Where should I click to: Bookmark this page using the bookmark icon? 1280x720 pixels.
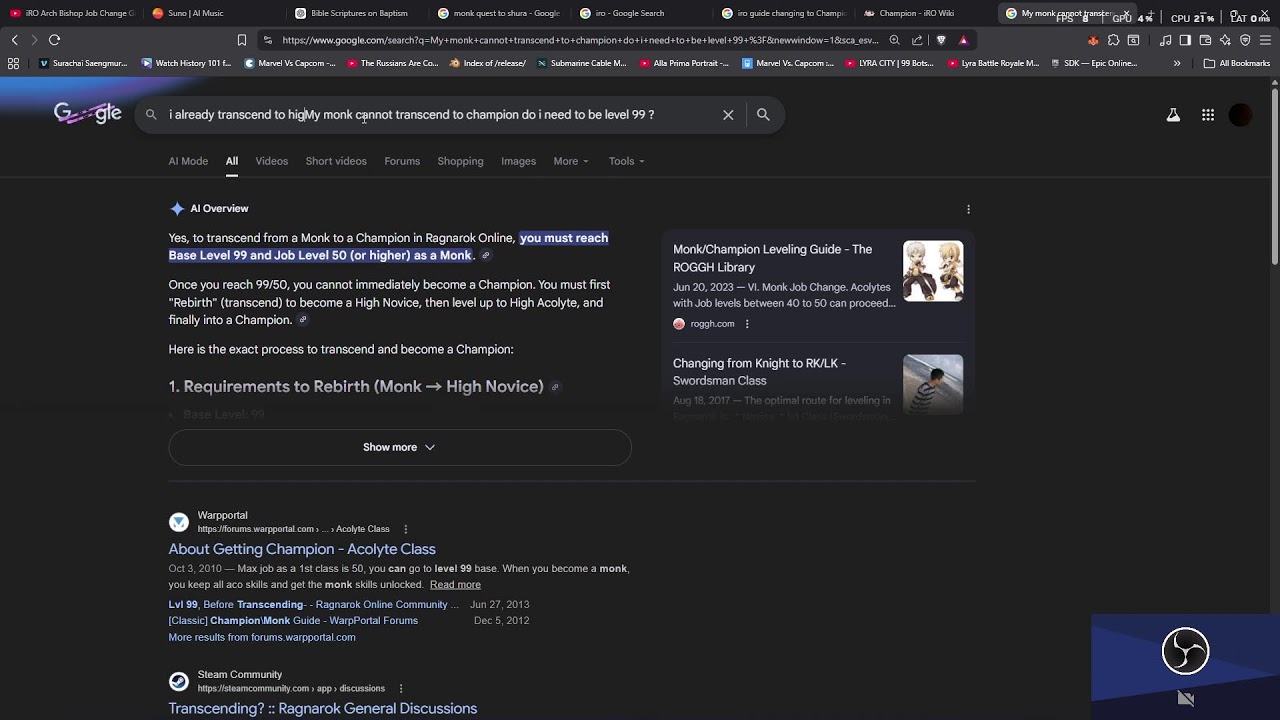pyautogui.click(x=242, y=40)
